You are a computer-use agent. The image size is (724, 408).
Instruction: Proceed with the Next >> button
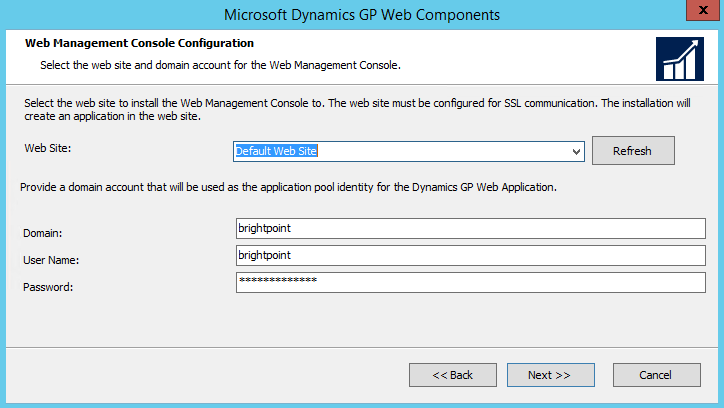click(x=549, y=375)
